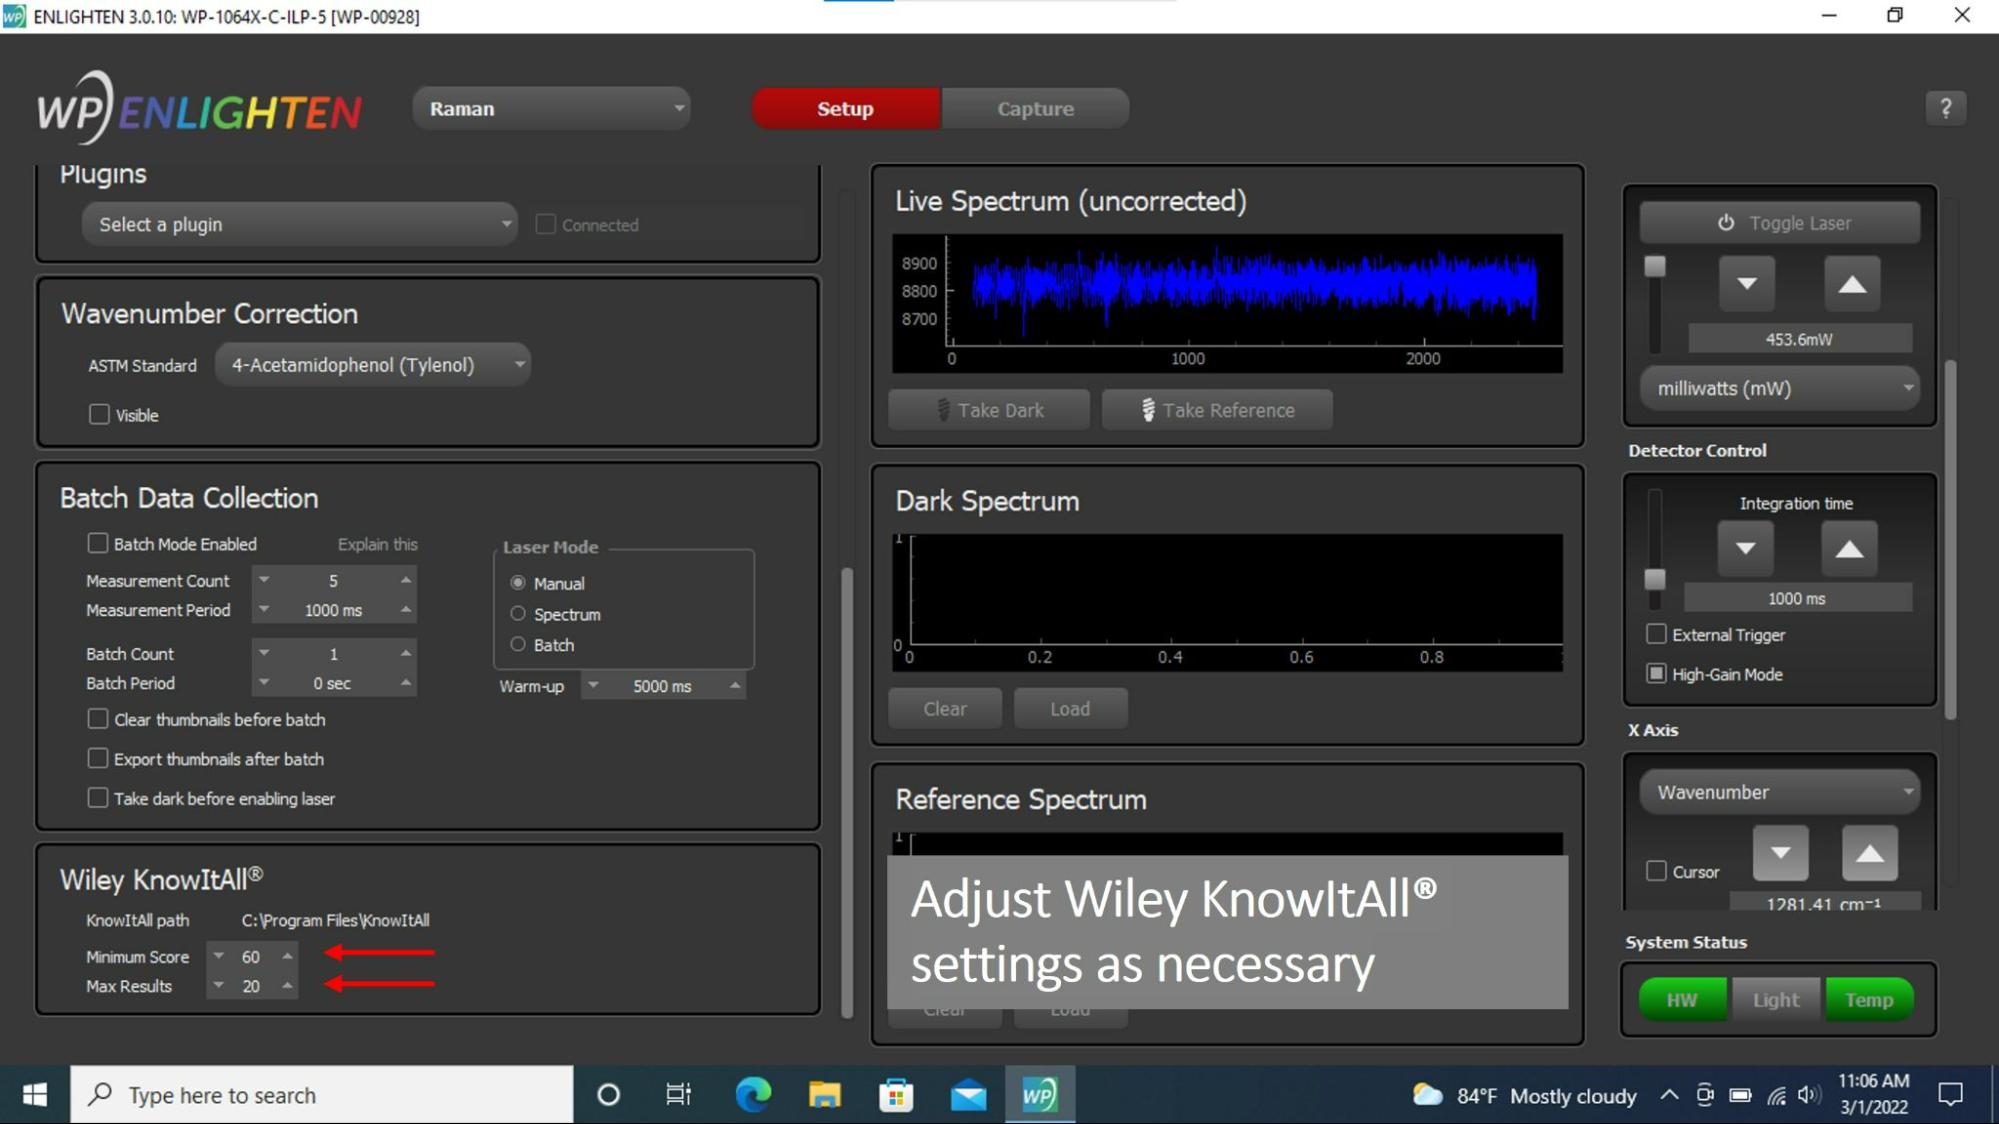Viewport: 1999px width, 1124px height.
Task: Click the Toggle Laser button
Action: coord(1779,223)
